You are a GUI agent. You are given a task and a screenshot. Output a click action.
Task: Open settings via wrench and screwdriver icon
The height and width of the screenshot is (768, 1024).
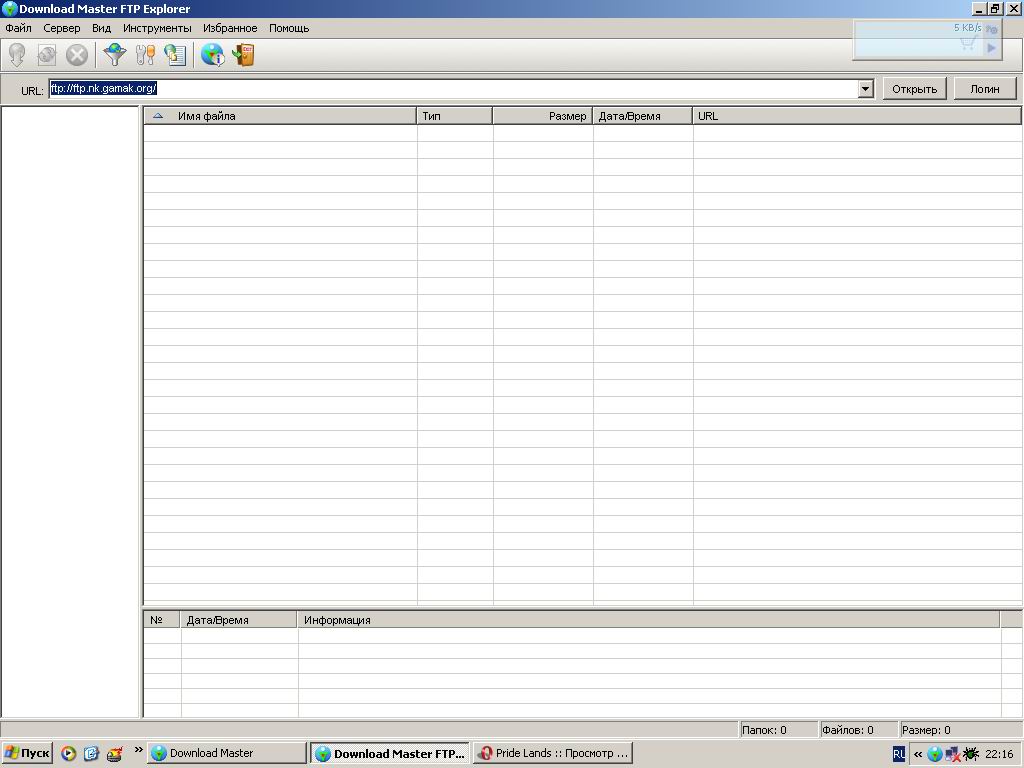[145, 55]
